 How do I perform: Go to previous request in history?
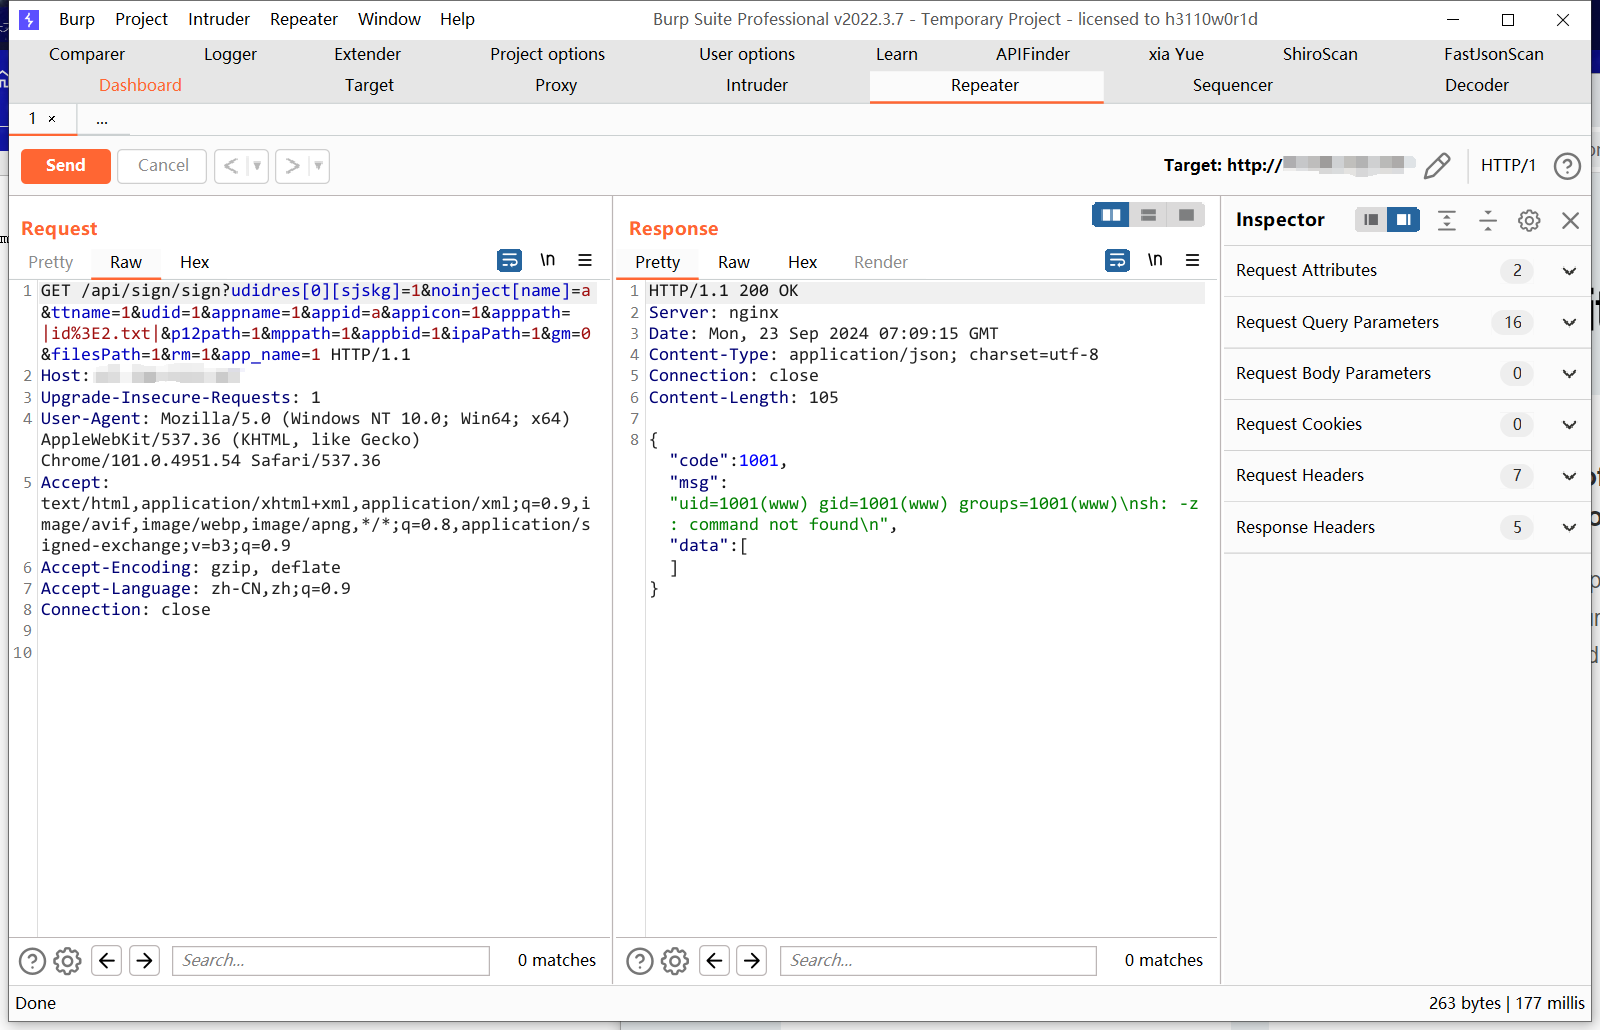pos(231,166)
